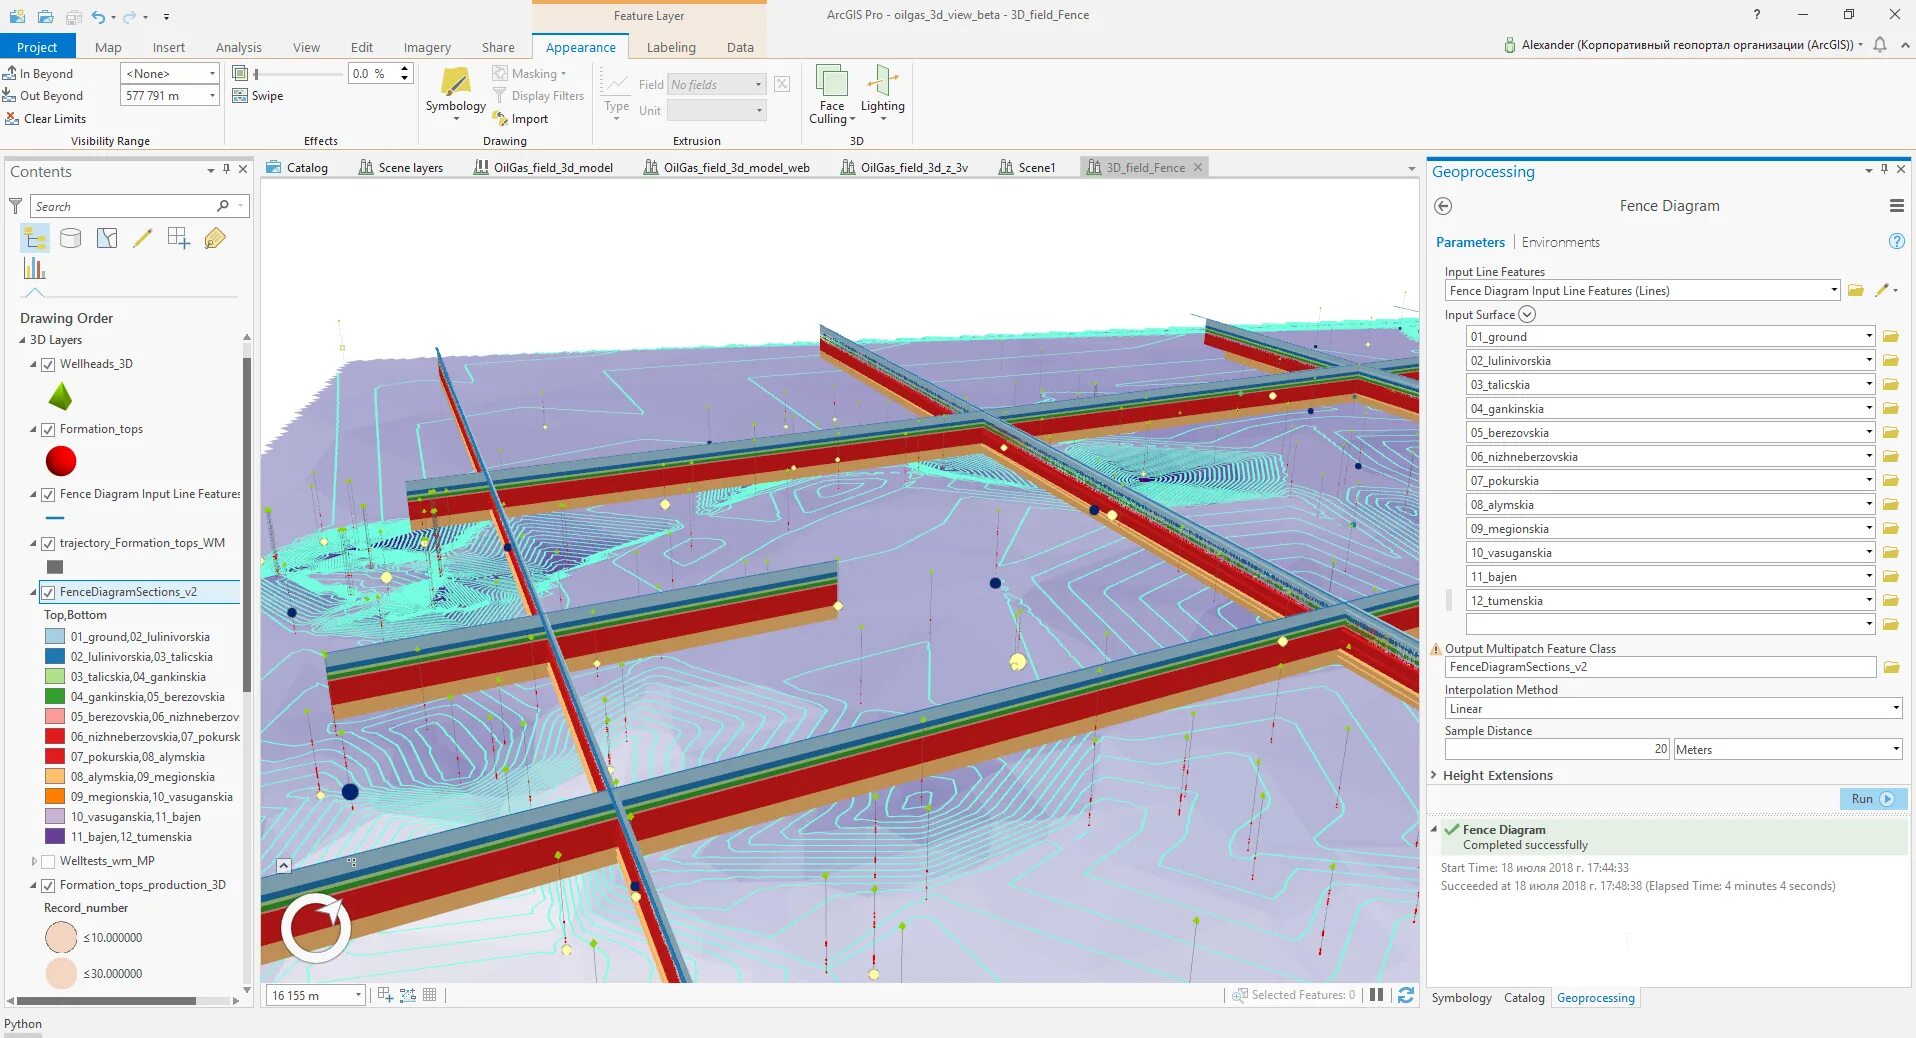Open the notifications bell icon
Viewport: 1916px width, 1038px height.
(x=1880, y=45)
